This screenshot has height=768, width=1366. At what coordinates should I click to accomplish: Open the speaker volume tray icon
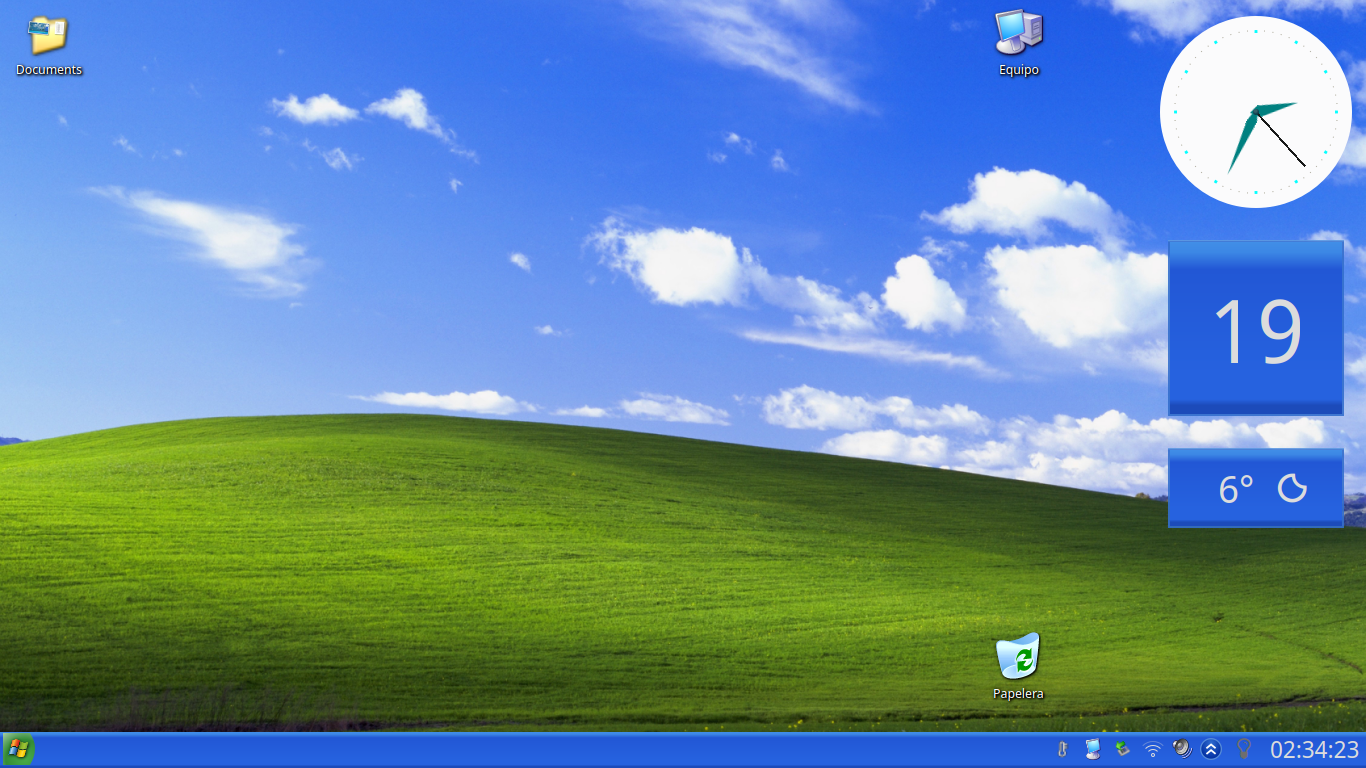1181,748
